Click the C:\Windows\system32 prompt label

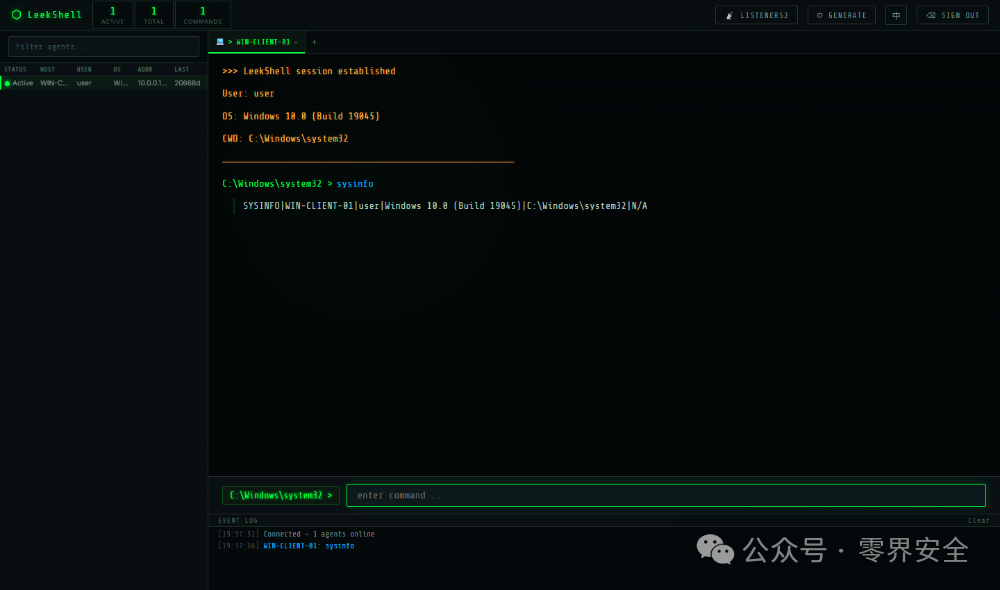point(281,496)
